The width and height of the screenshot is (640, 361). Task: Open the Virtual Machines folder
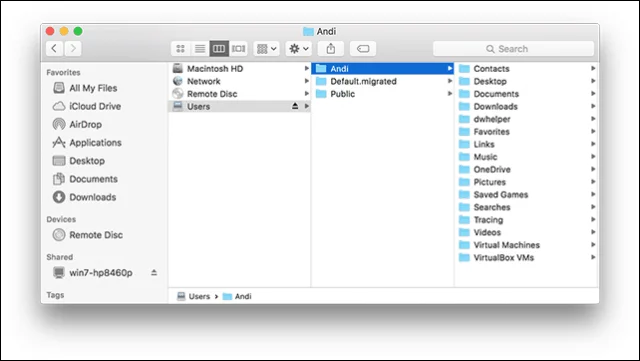coord(527,245)
